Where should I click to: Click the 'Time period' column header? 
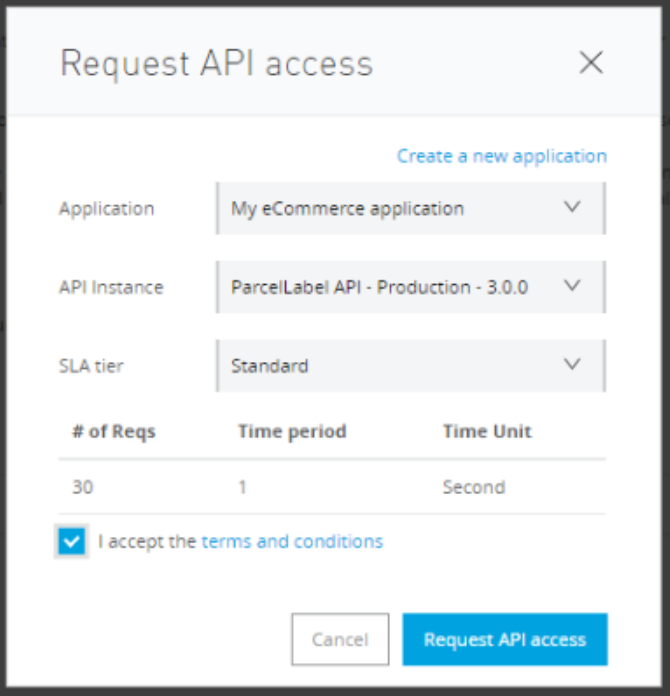[x=292, y=432]
